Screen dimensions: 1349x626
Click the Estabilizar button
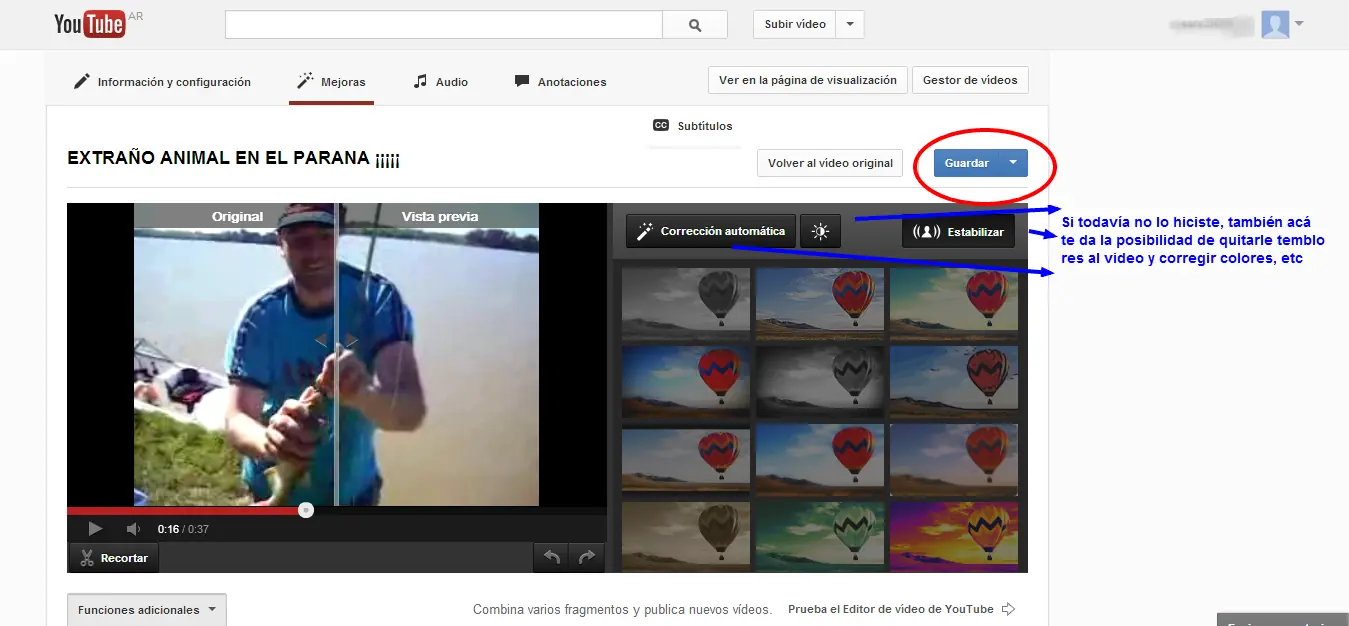click(x=958, y=231)
